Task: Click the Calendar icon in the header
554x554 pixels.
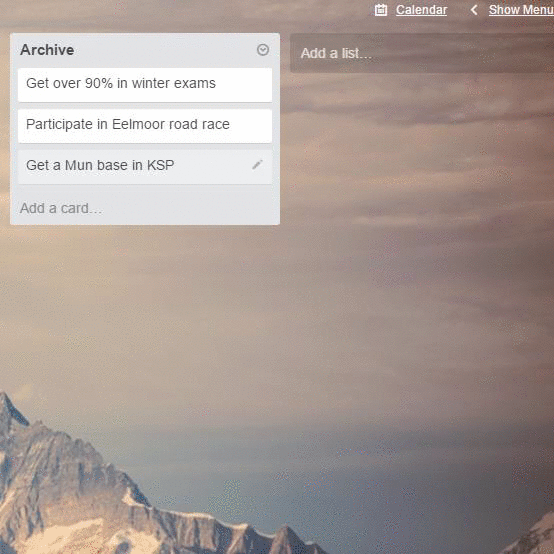Action: [x=381, y=10]
